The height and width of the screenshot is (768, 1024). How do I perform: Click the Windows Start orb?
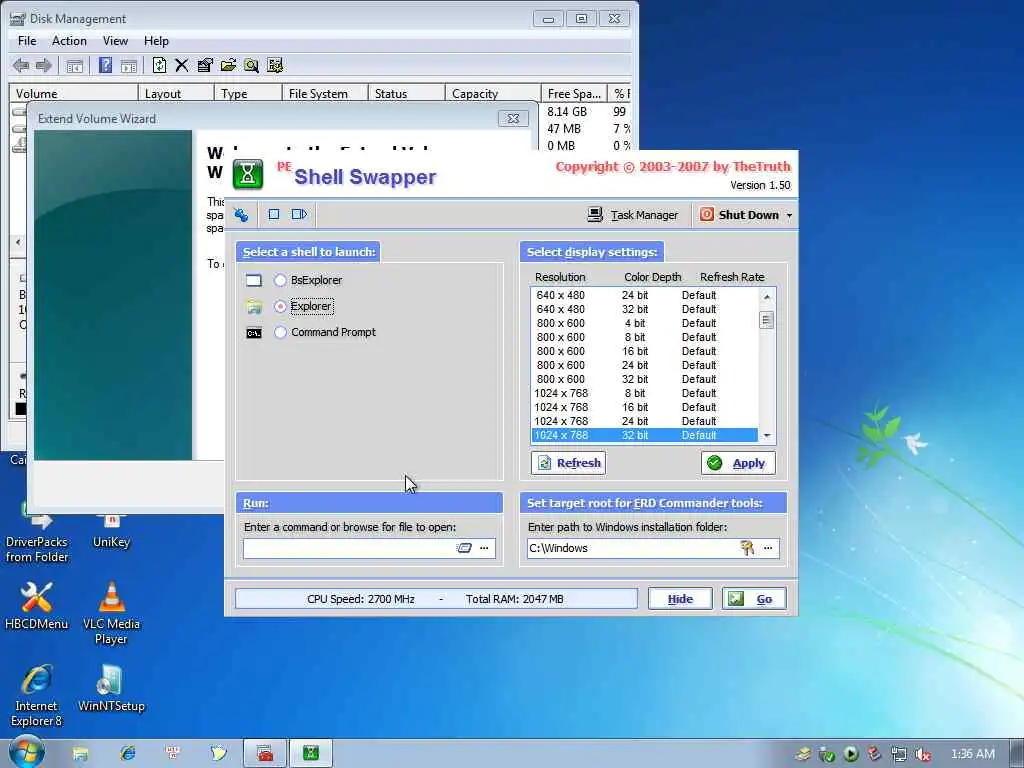(26, 752)
